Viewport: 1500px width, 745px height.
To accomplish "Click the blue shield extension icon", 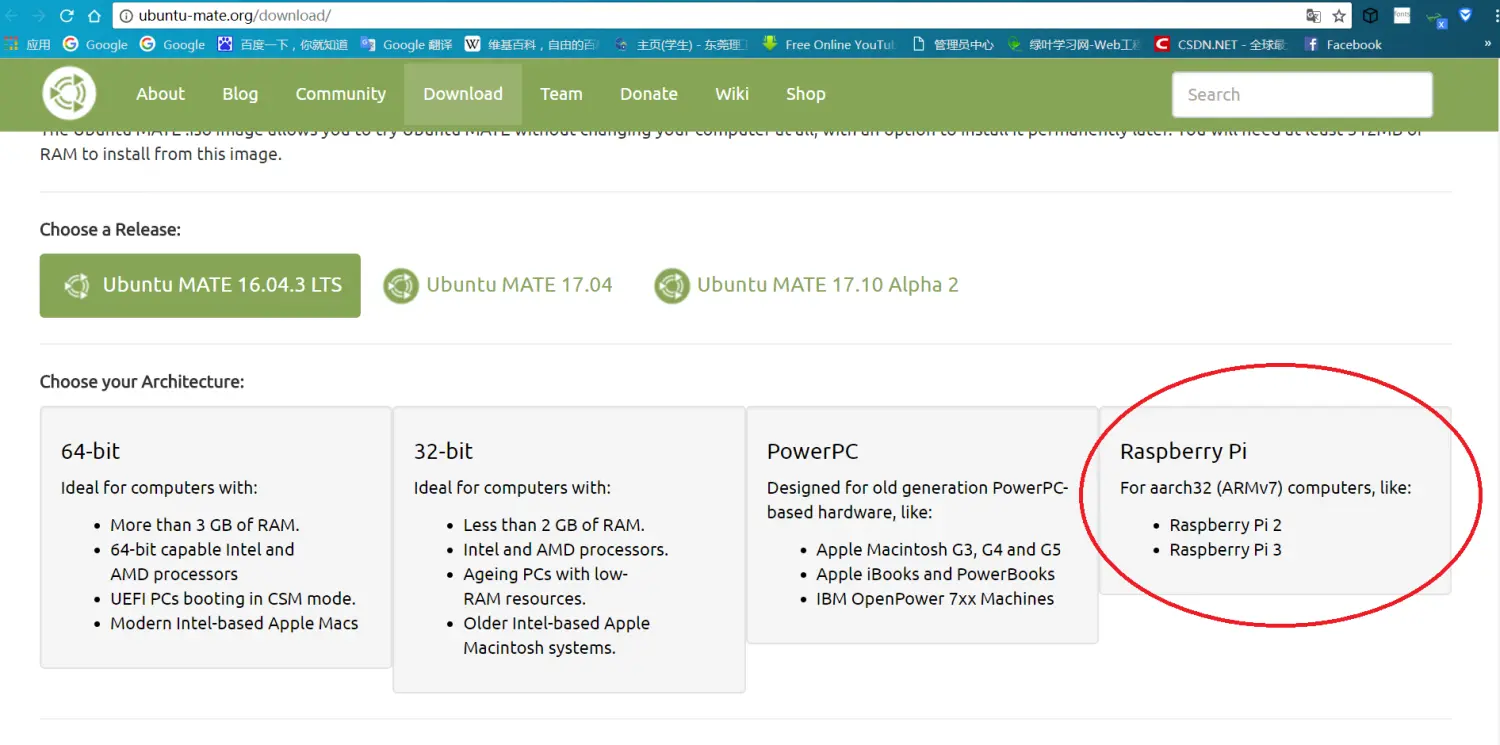I will point(1466,15).
